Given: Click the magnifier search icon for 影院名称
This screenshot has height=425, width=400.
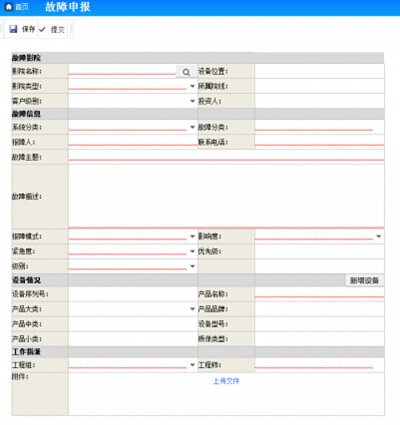Looking at the screenshot, I should click(x=186, y=72).
